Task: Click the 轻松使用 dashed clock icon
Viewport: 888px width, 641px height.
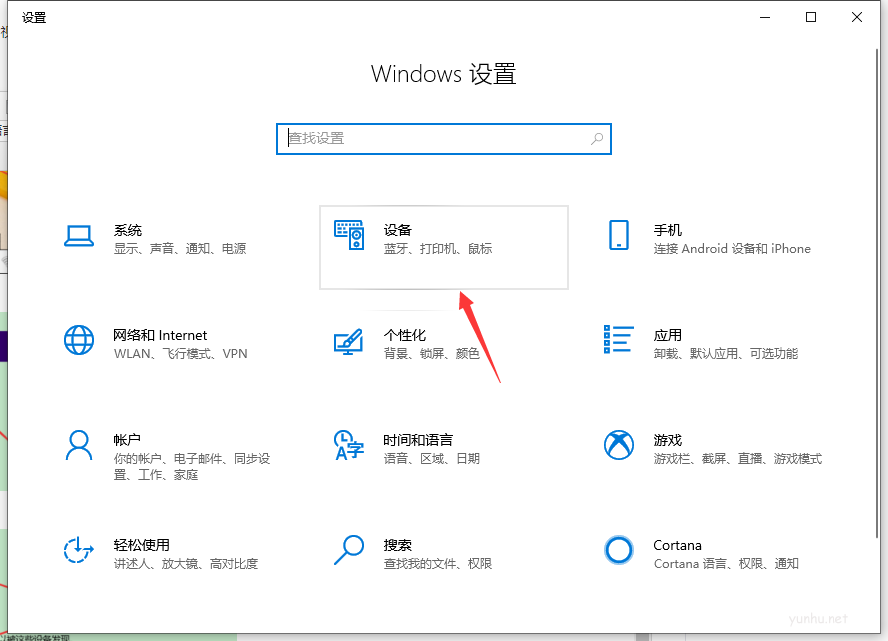Action: click(79, 550)
